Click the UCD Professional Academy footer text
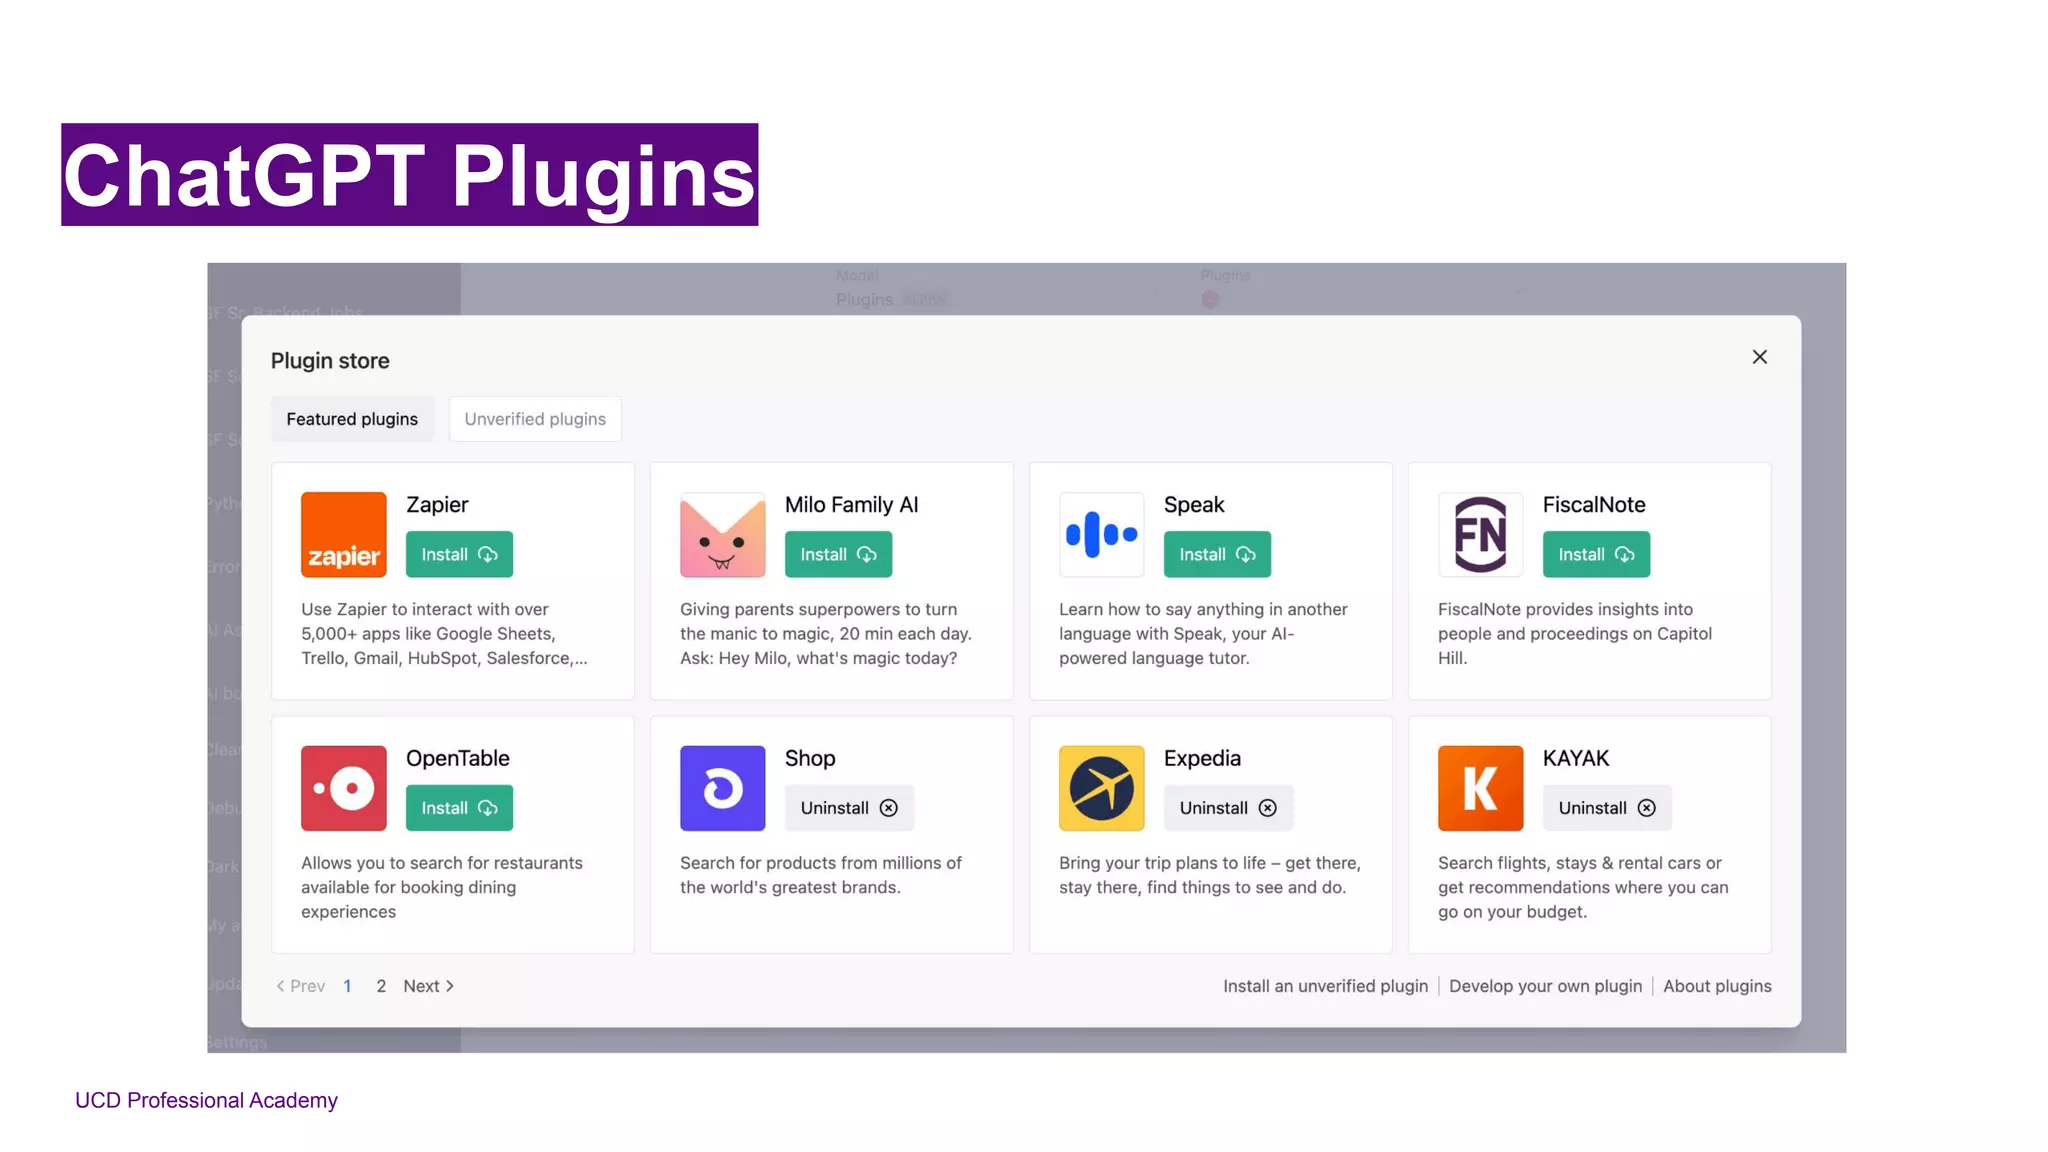This screenshot has width=2048, height=1152. pyautogui.click(x=206, y=1100)
